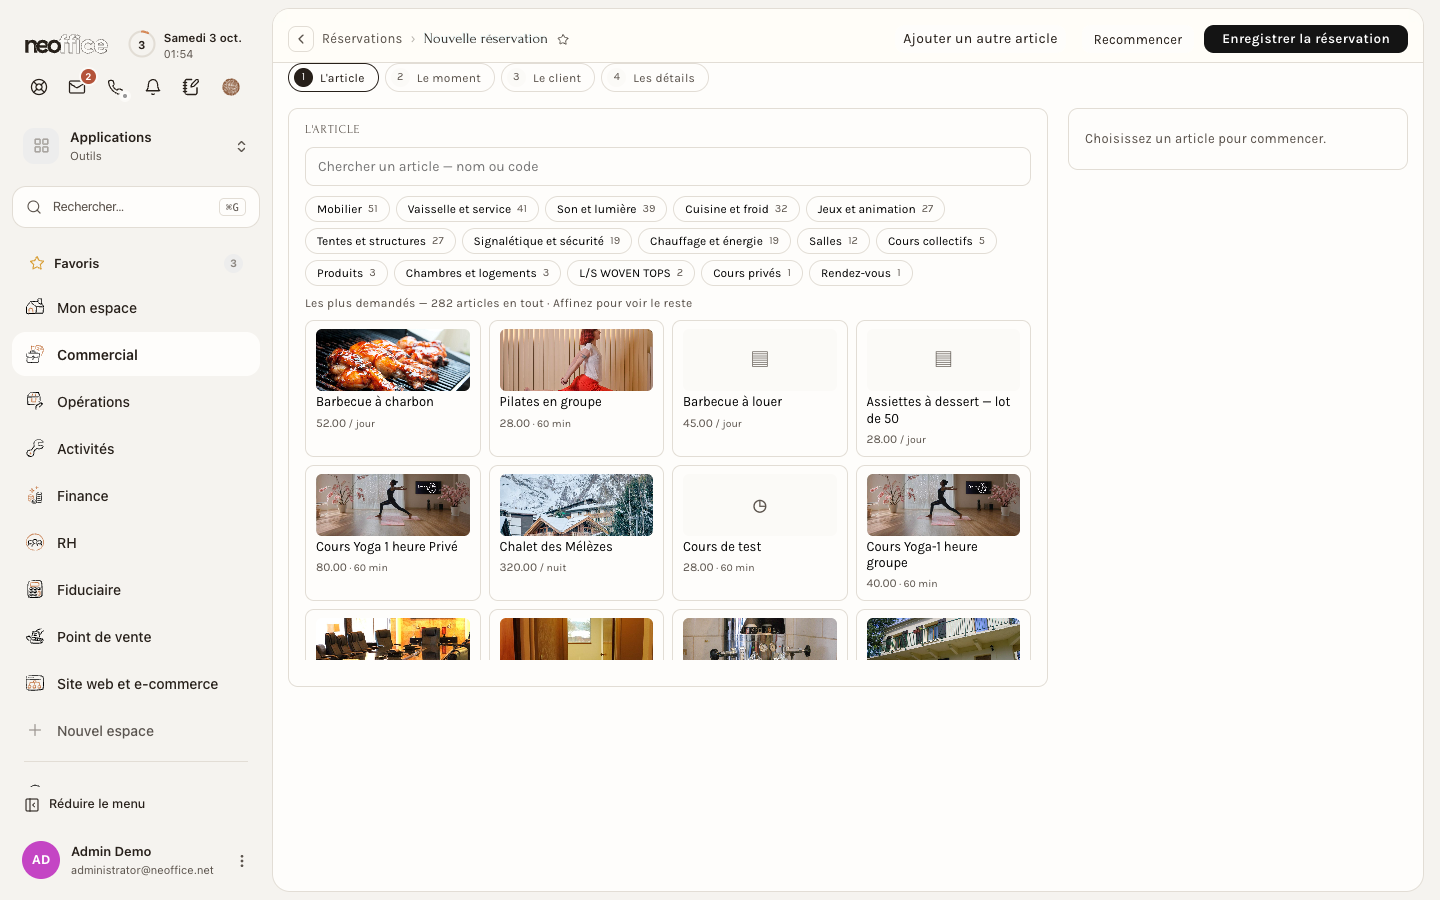Open the mail inbox with 2 unread

[x=77, y=87]
